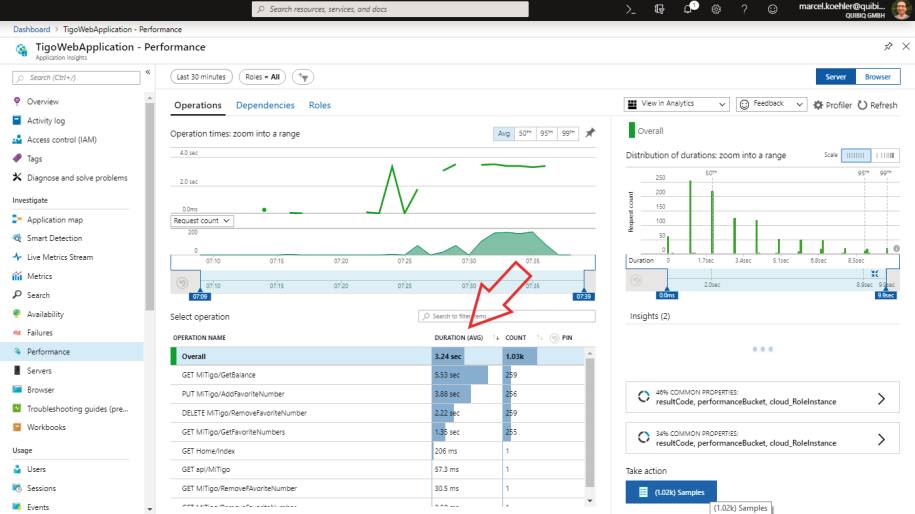Open Application map
The width and height of the screenshot is (915, 514).
55,220
